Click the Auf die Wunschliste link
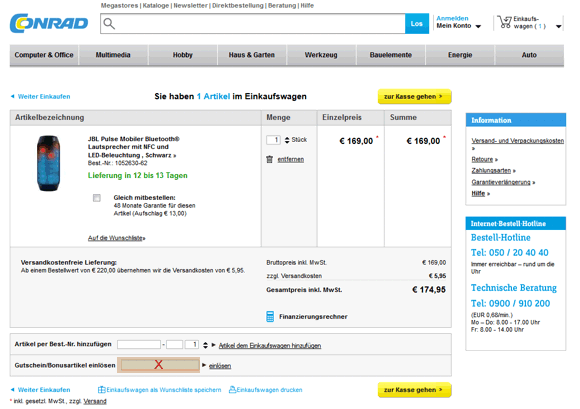 (x=117, y=238)
